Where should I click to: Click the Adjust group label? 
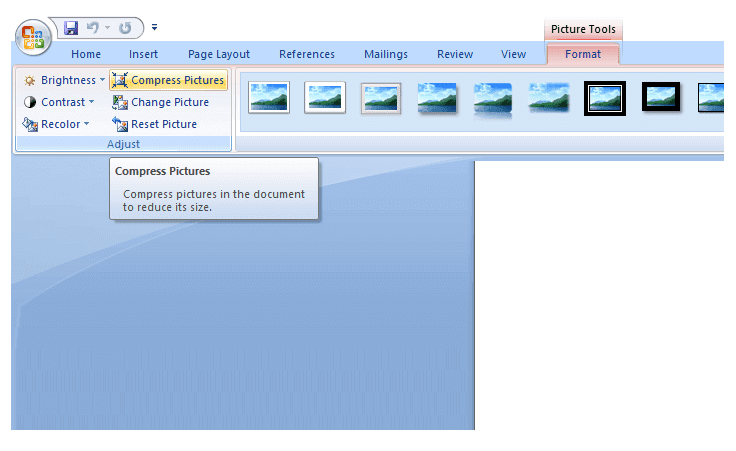click(x=123, y=144)
